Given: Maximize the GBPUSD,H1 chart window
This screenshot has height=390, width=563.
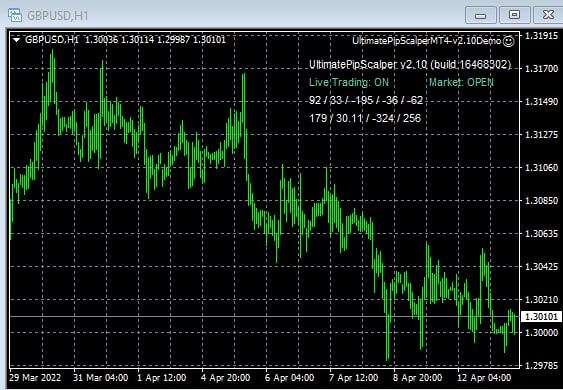Looking at the screenshot, I should pos(514,15).
